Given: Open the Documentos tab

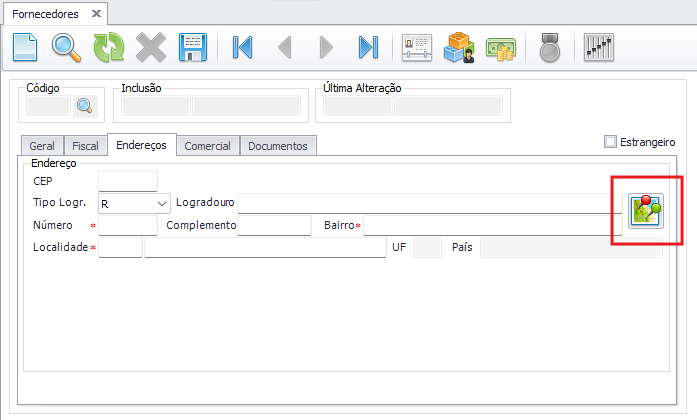Looking at the screenshot, I should click(278, 146).
